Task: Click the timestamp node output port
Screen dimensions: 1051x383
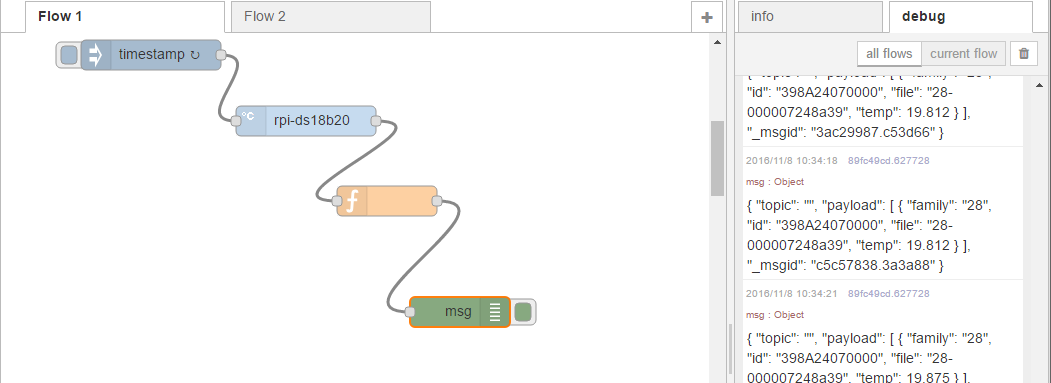Action: point(221,55)
